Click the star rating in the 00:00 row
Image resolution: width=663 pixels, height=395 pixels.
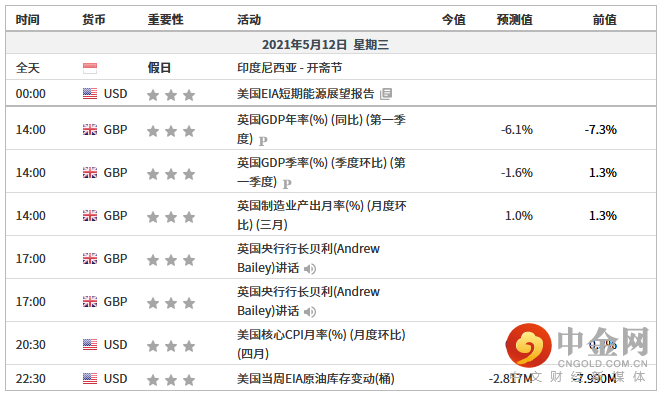click(x=171, y=95)
